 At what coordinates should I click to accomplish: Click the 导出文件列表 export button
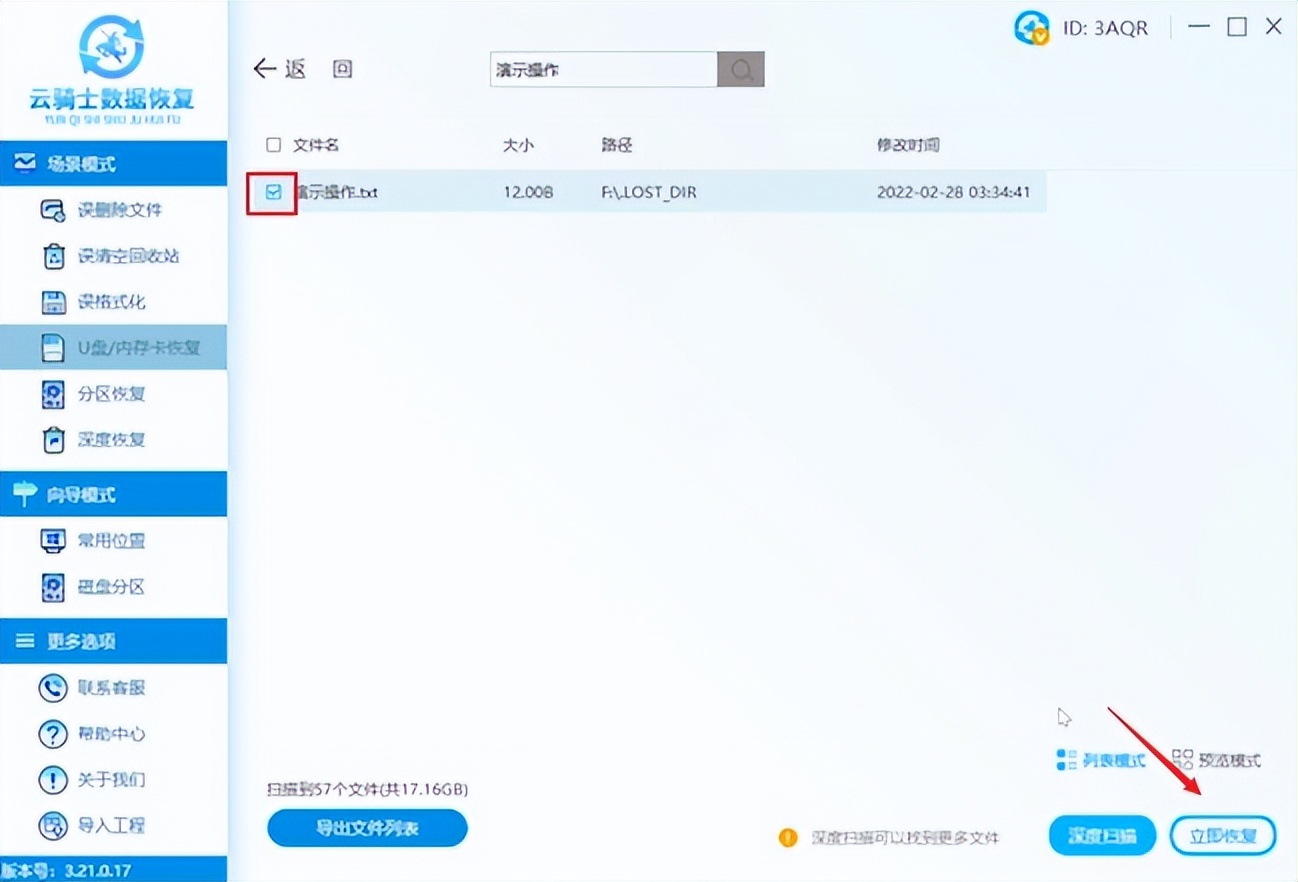pyautogui.click(x=366, y=828)
